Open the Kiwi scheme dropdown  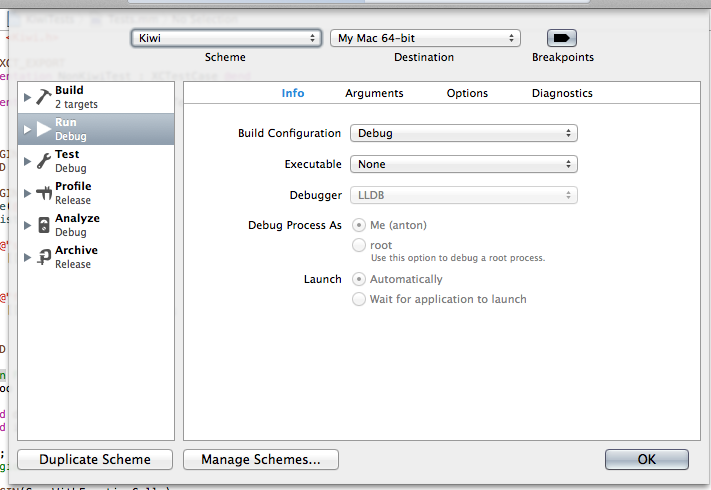pos(226,38)
